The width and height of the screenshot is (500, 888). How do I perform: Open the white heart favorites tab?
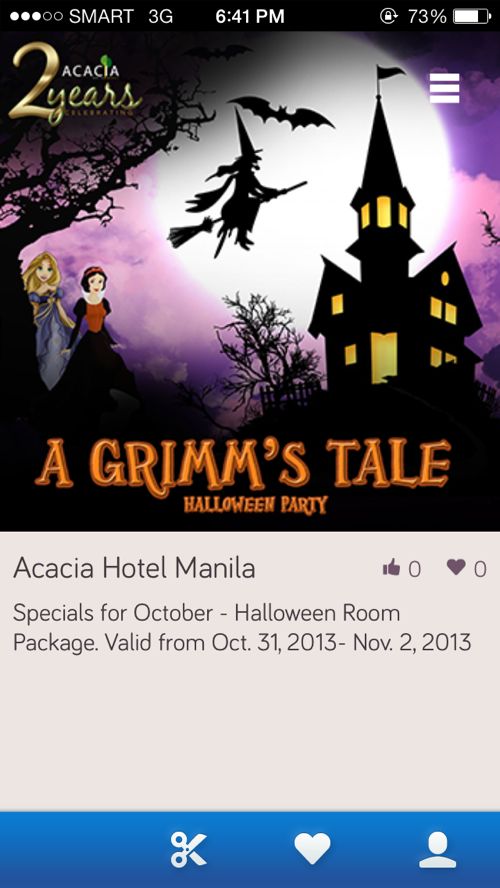pos(312,849)
